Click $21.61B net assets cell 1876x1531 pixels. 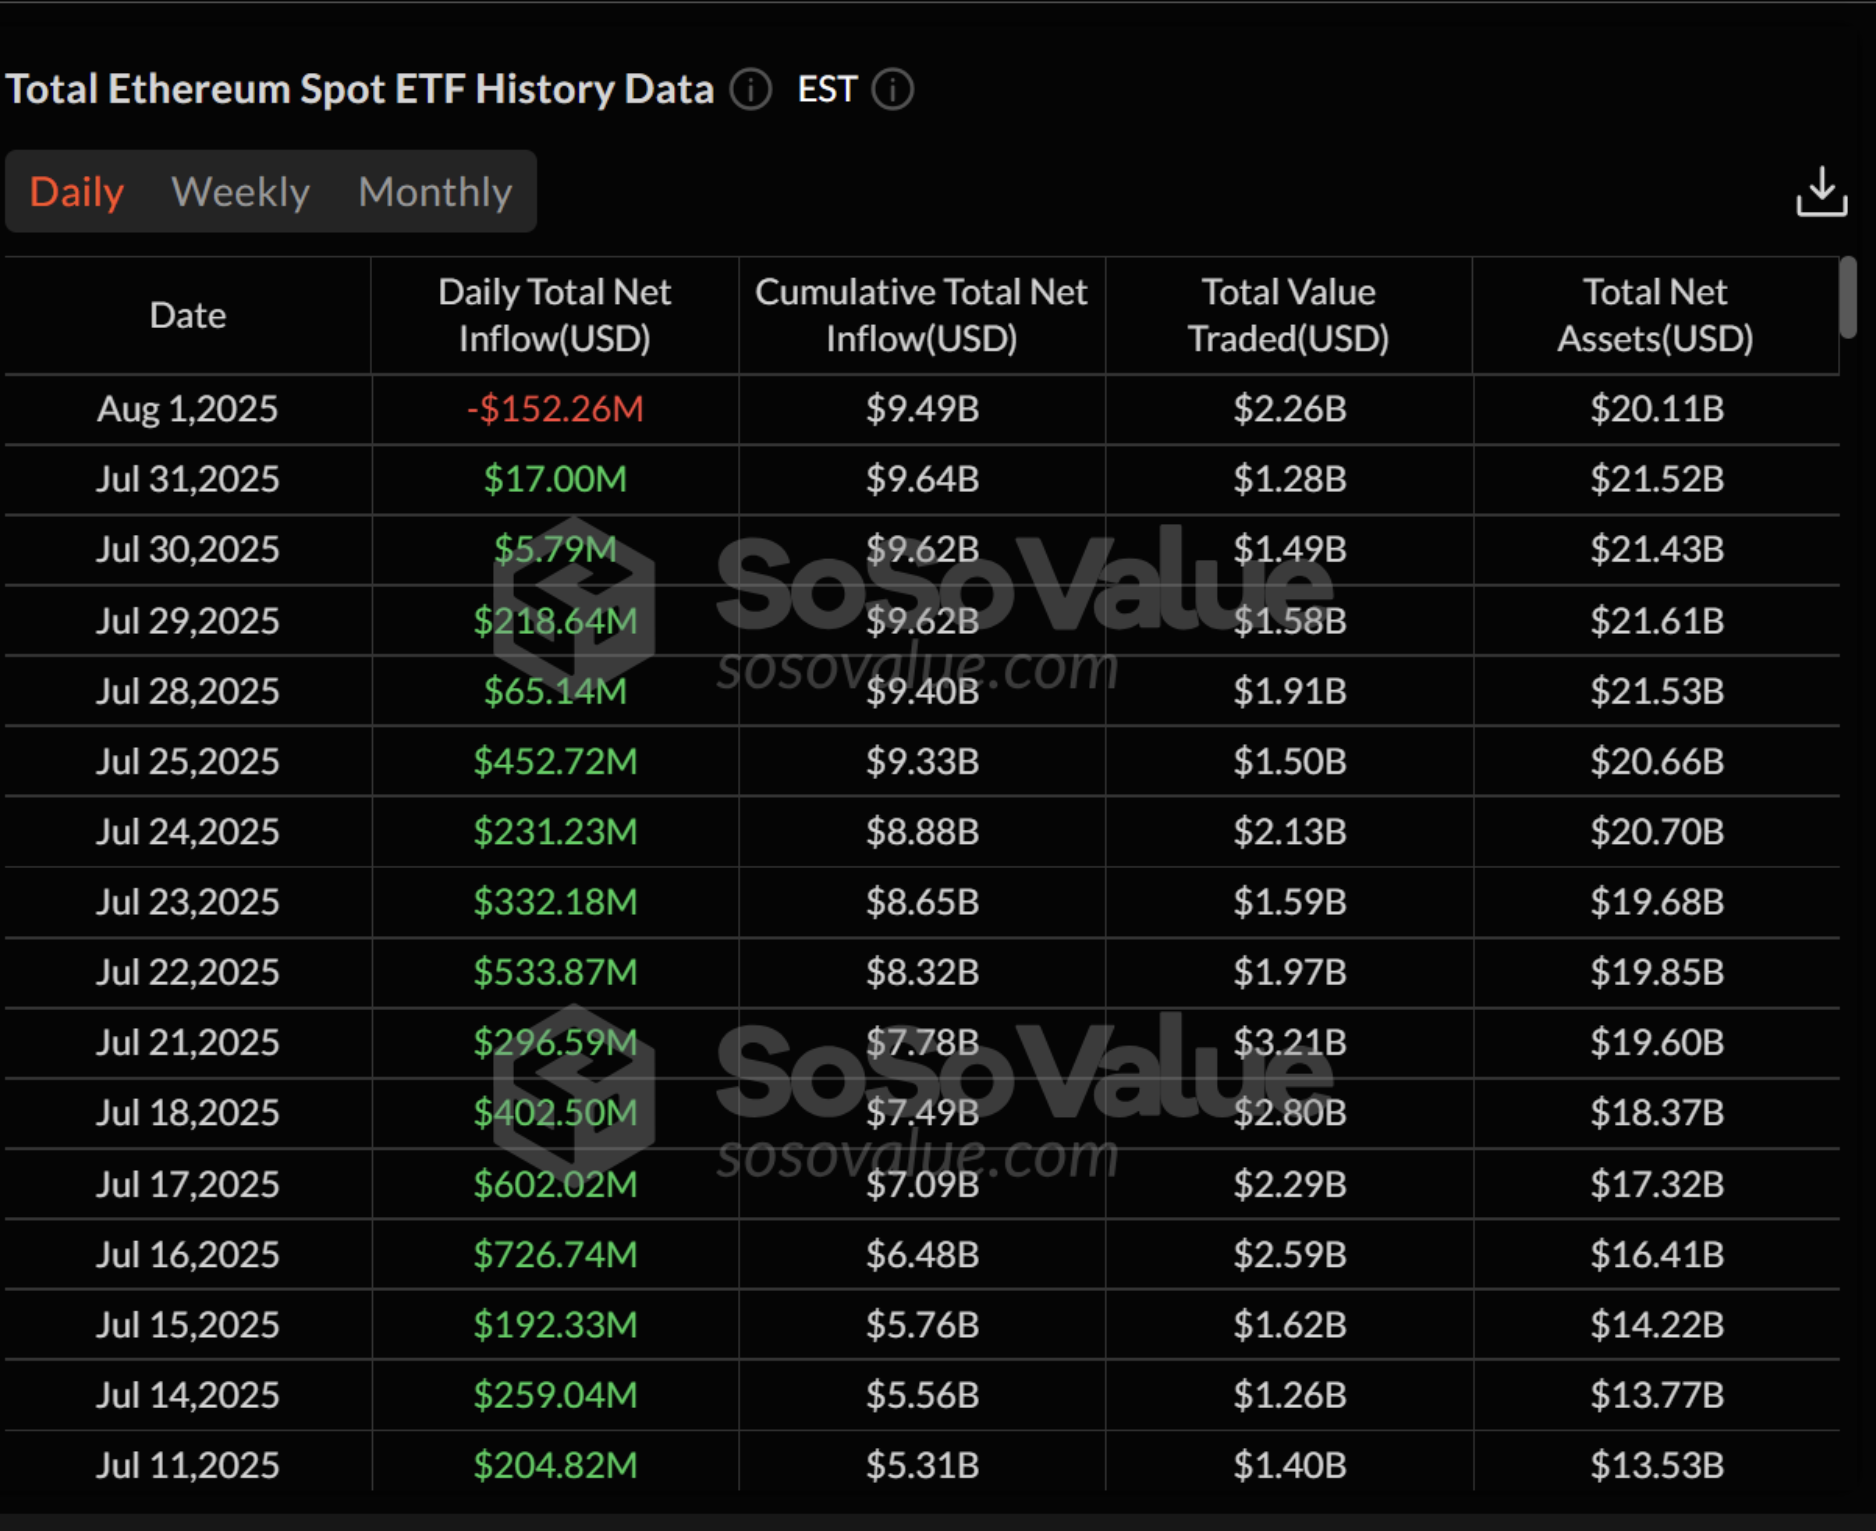coord(1657,621)
